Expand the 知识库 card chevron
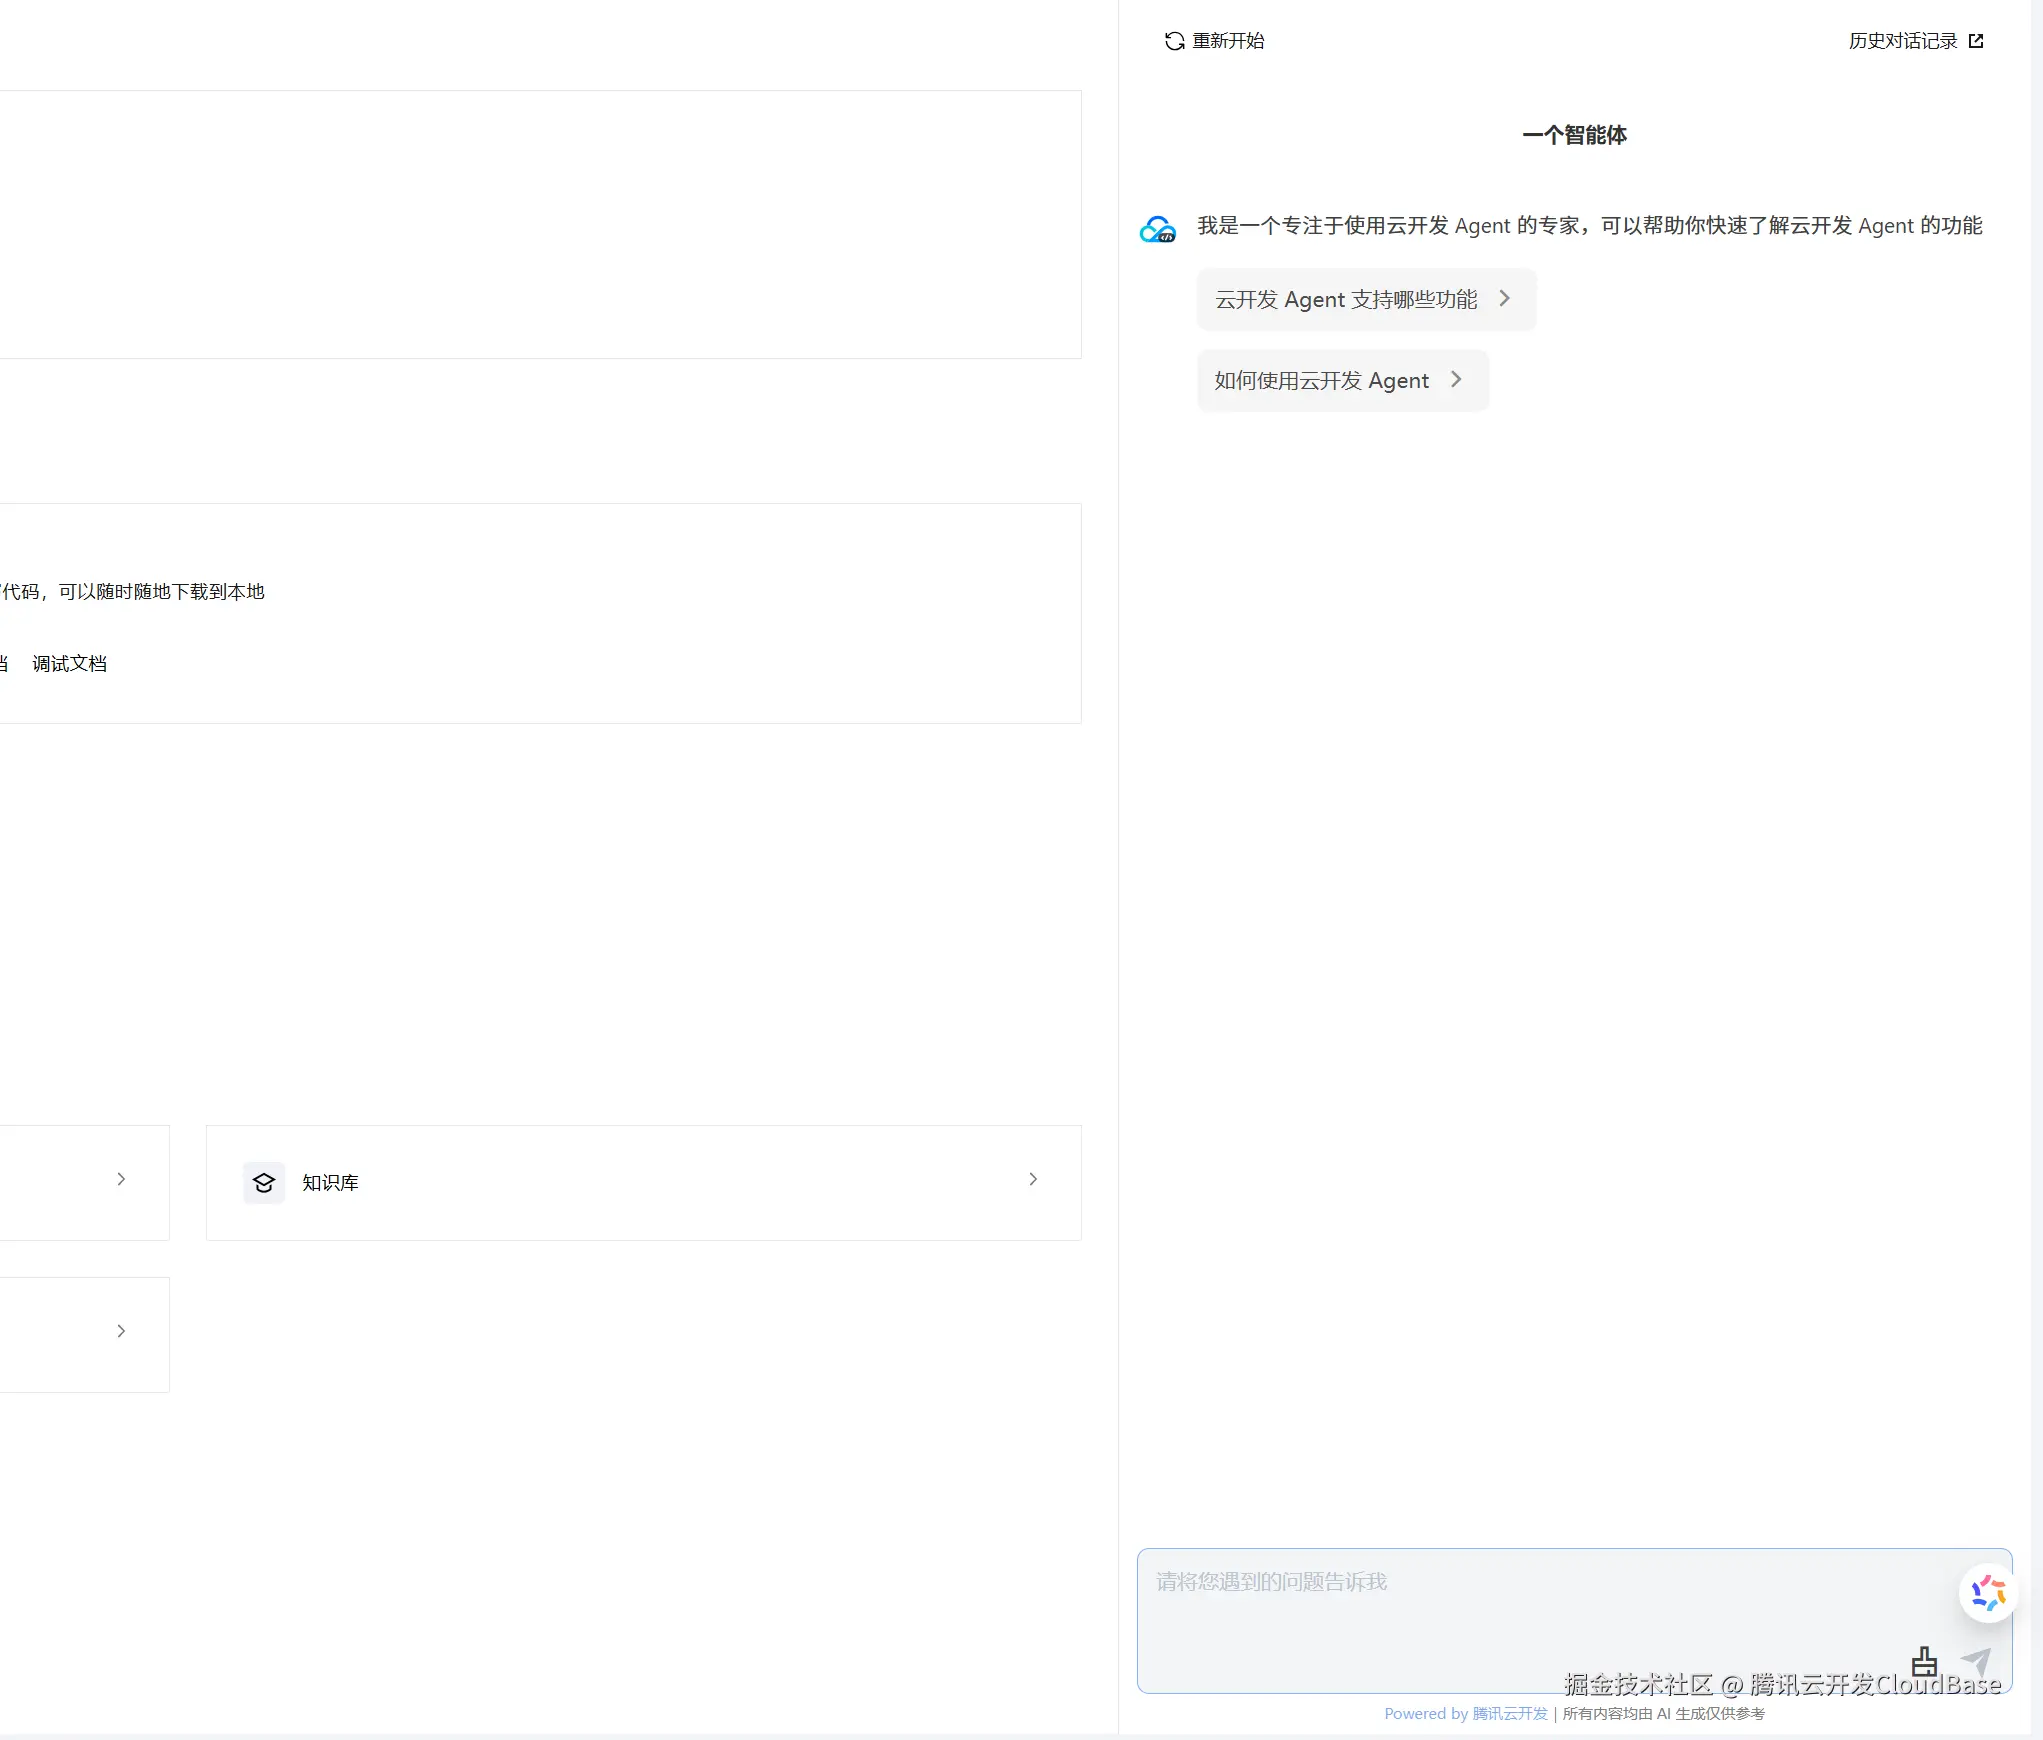This screenshot has height=1740, width=2043. click(1033, 1180)
